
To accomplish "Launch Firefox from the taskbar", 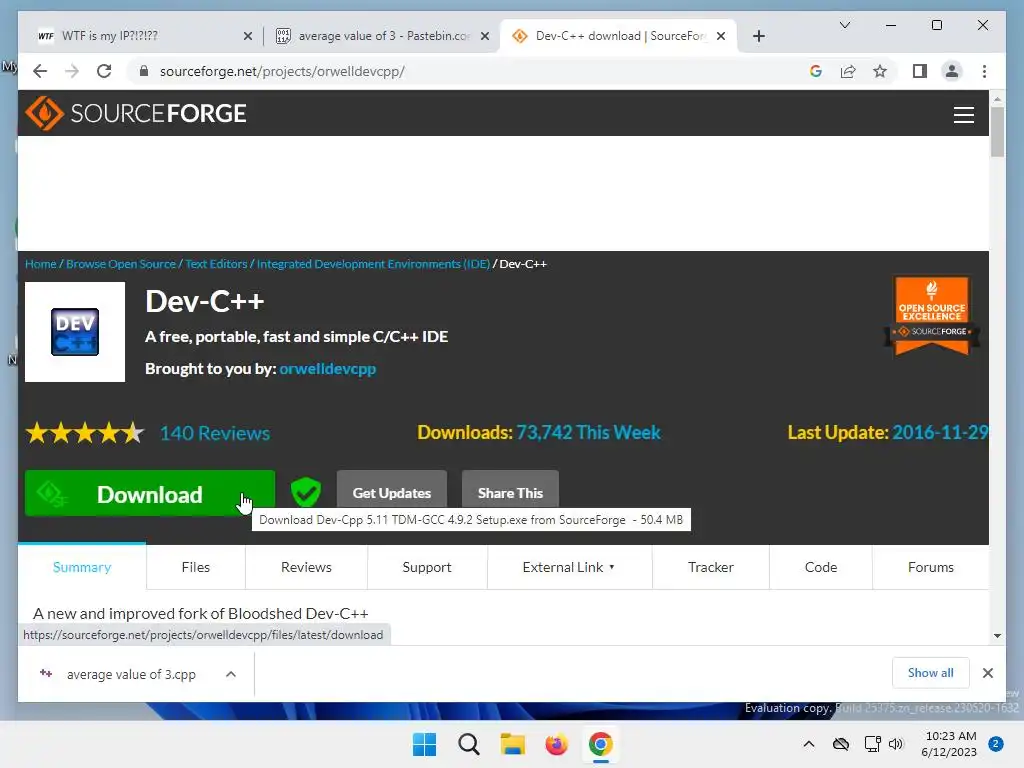I will [556, 744].
